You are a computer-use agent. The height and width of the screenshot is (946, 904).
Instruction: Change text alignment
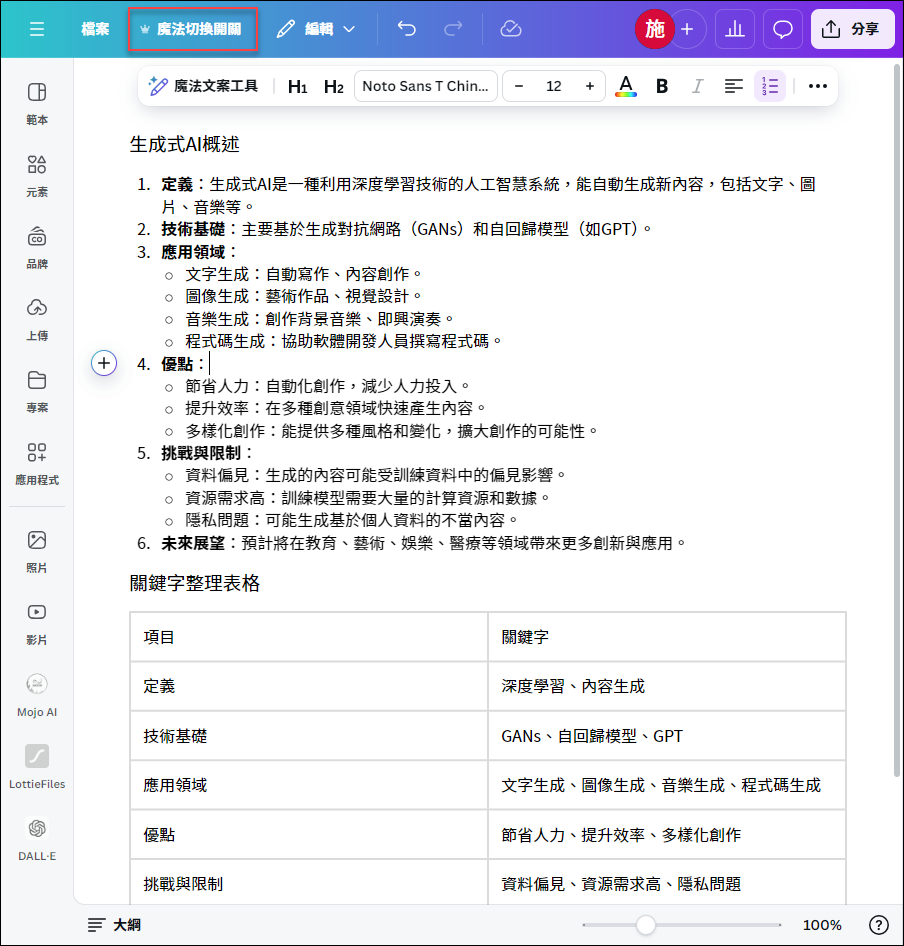point(734,86)
